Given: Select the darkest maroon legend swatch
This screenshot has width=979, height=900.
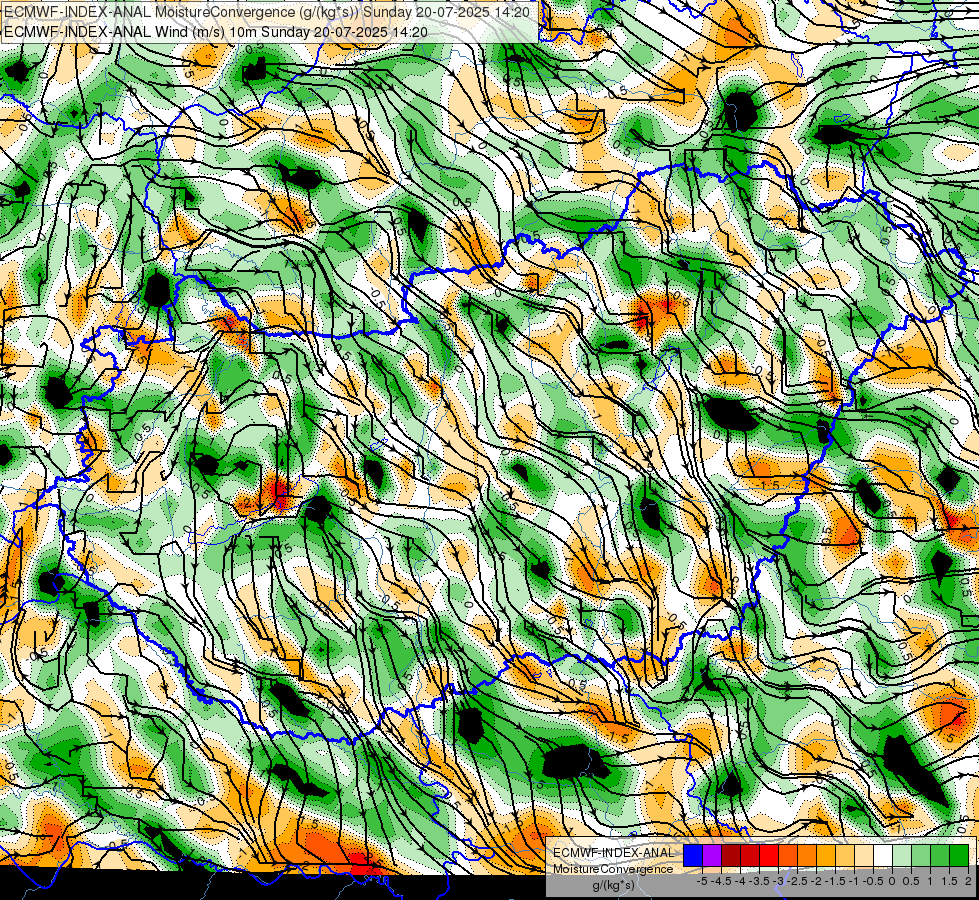Looking at the screenshot, I should (x=731, y=855).
